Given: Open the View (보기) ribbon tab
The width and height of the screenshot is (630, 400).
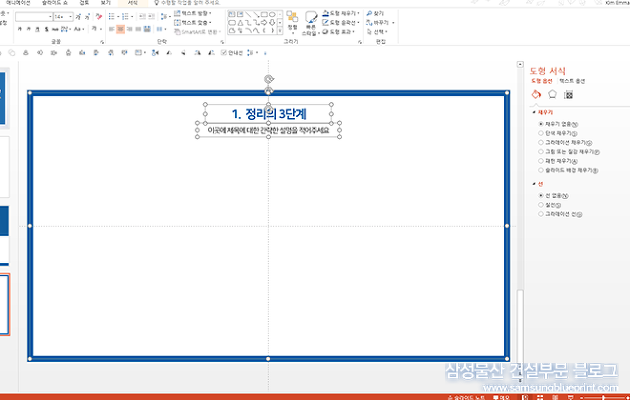Looking at the screenshot, I should [106, 3].
